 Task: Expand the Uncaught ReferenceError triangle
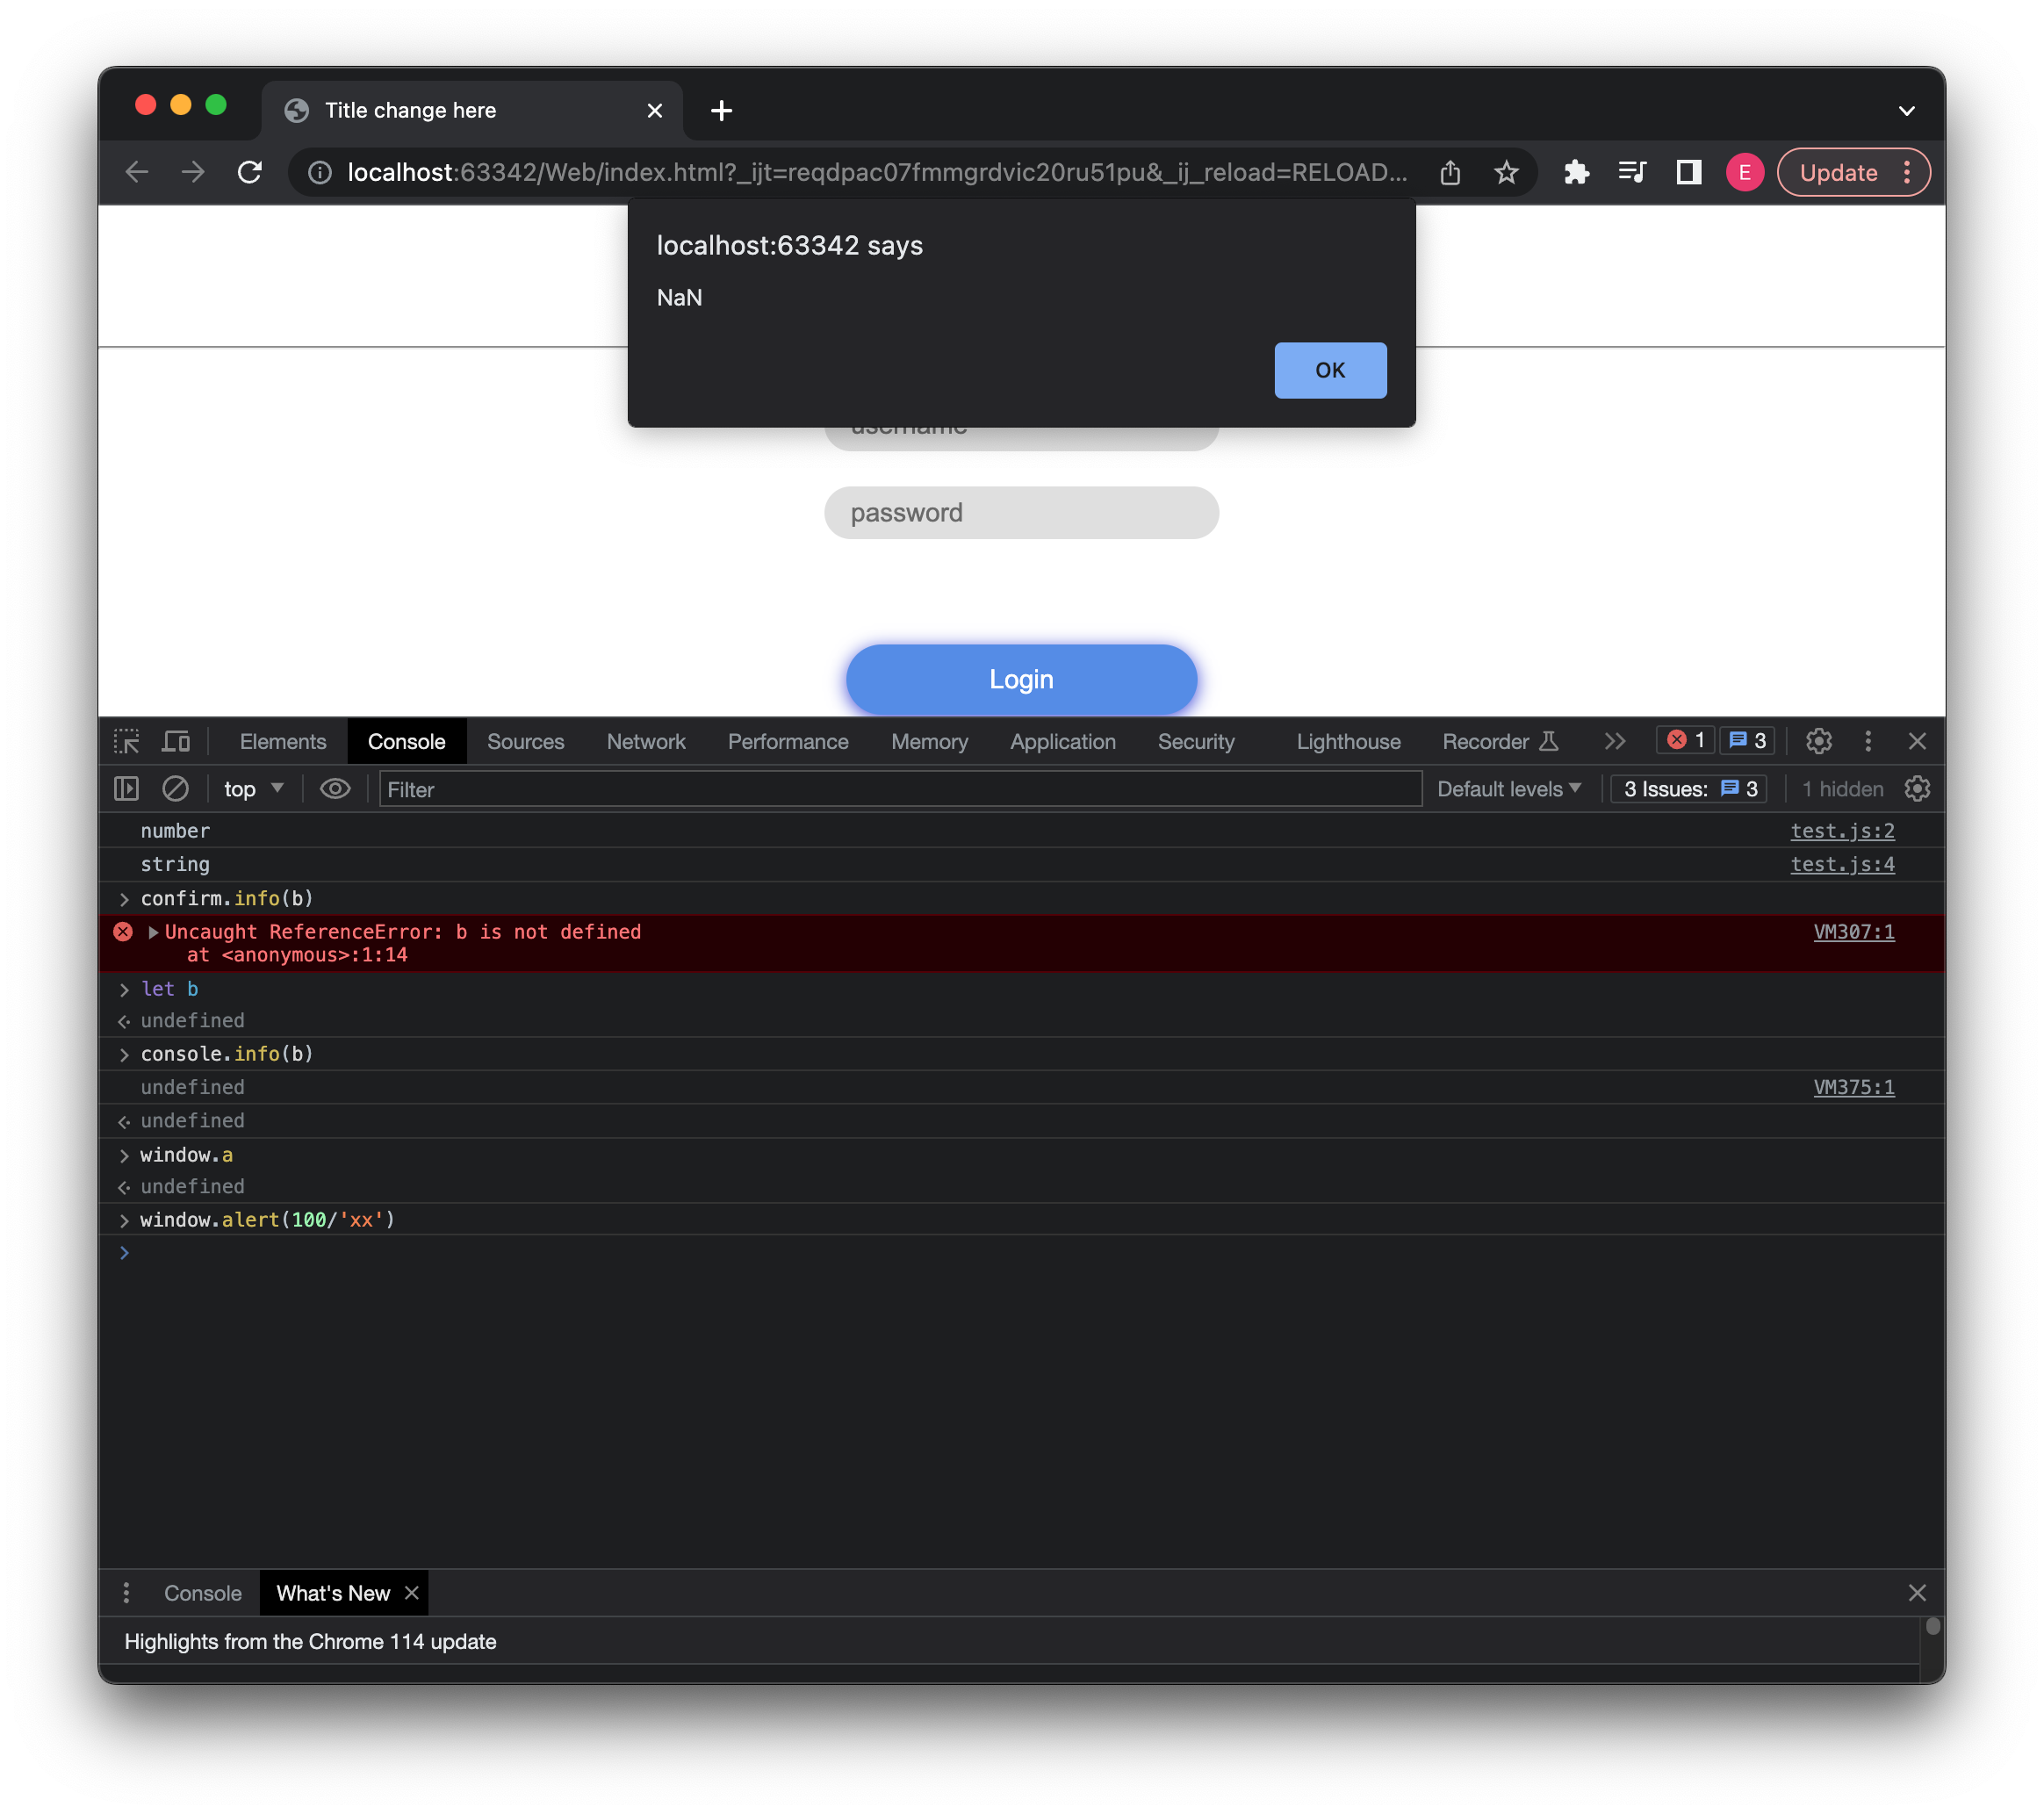[x=153, y=932]
